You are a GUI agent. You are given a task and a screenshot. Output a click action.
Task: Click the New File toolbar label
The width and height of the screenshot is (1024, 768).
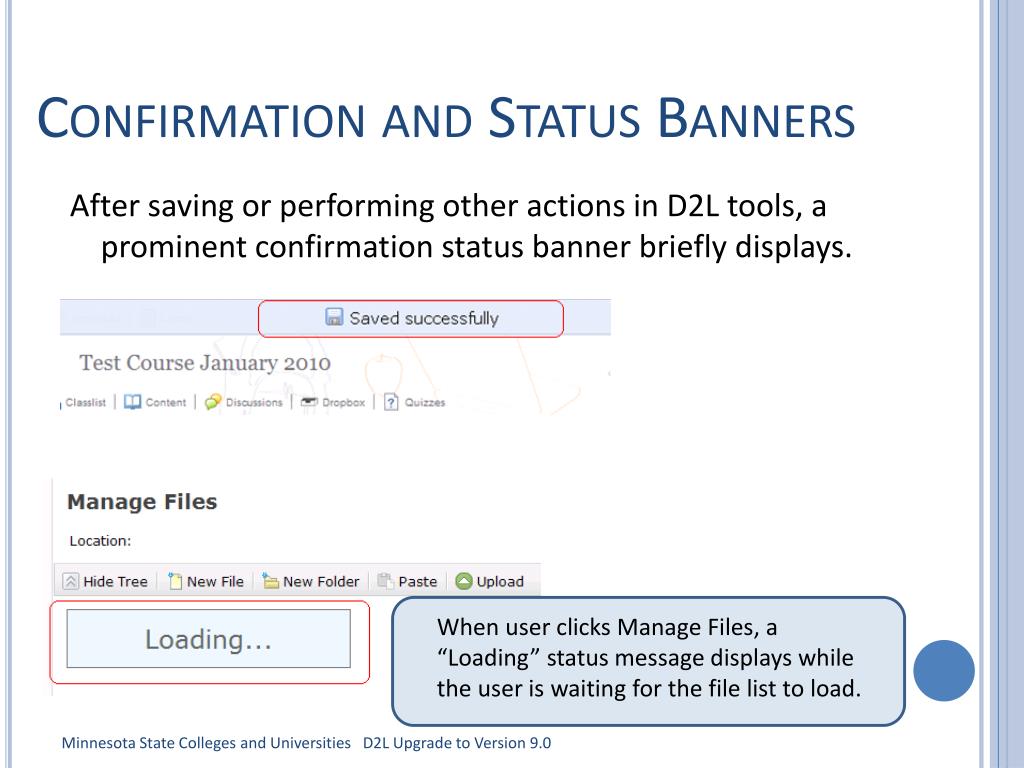[216, 581]
